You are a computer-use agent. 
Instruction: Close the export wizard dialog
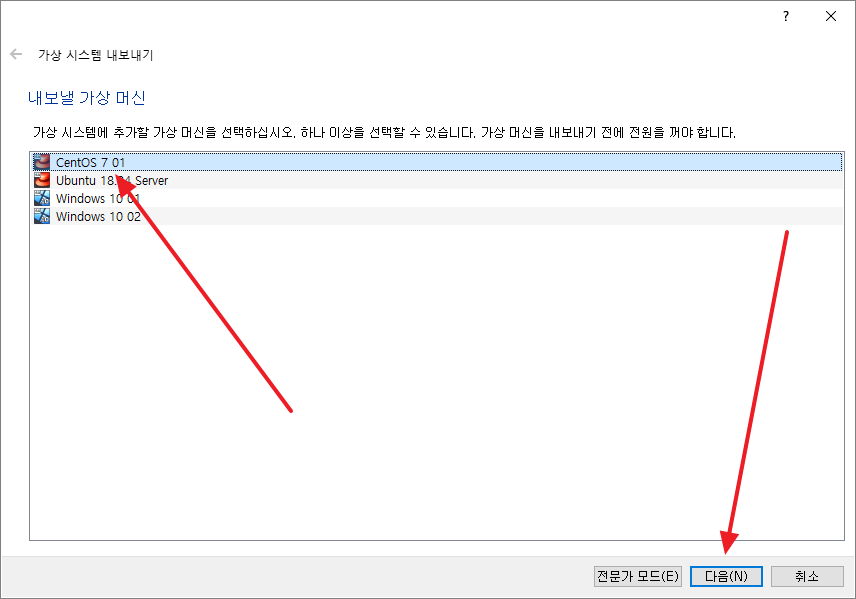point(831,16)
